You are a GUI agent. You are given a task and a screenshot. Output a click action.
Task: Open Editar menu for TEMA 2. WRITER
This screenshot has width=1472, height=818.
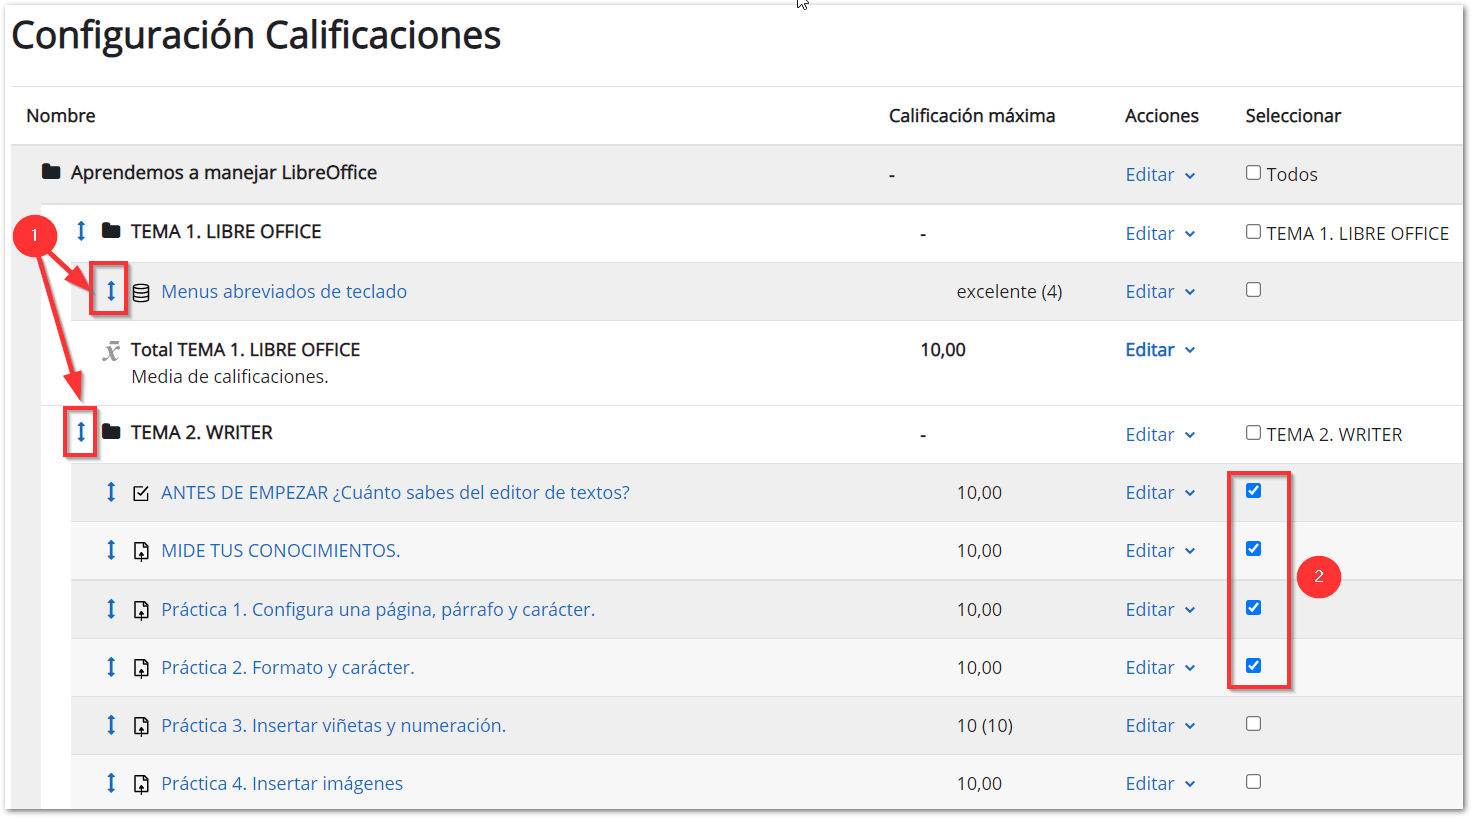pos(1160,434)
